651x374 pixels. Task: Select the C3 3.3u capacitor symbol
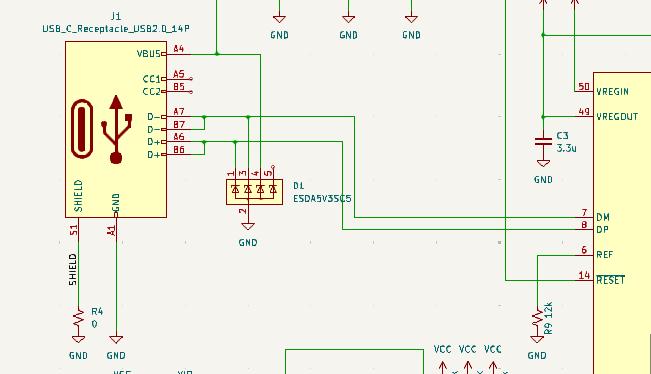pos(543,141)
